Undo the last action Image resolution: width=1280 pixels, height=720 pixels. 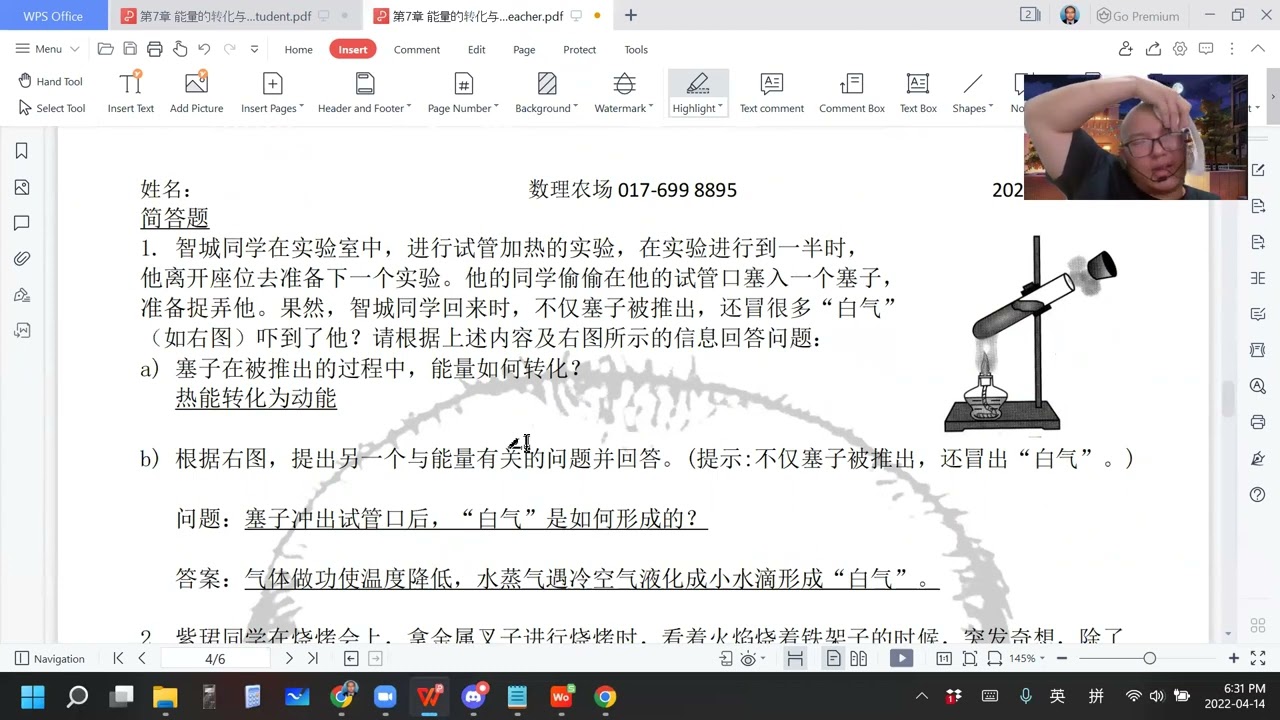tap(204, 49)
